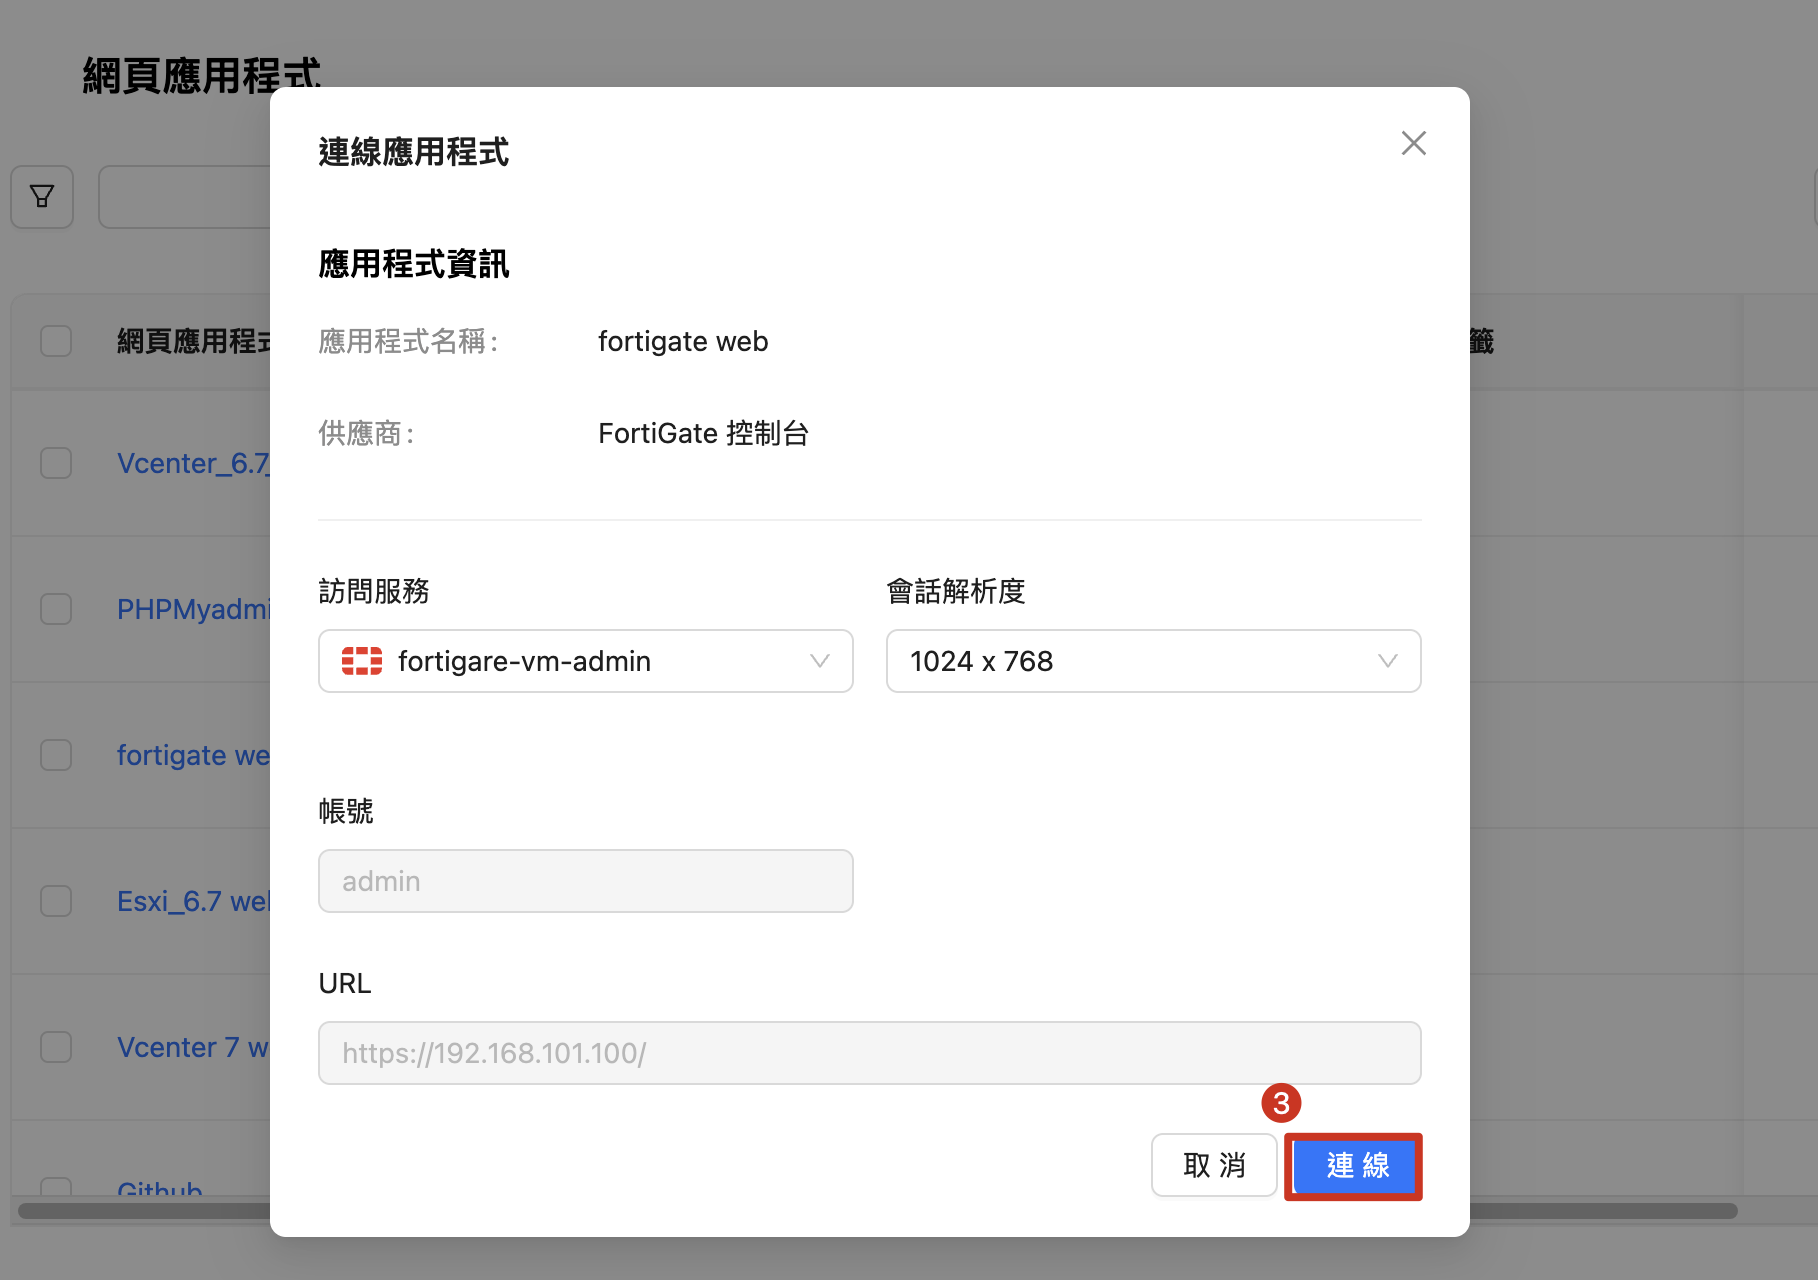Click the disabled admin 帳號 field
1818x1280 pixels.
585,881
